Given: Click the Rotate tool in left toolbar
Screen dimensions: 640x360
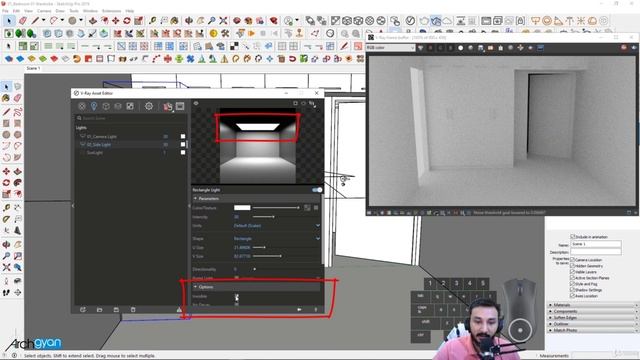Looking at the screenshot, I should pyautogui.click(x=6, y=182).
